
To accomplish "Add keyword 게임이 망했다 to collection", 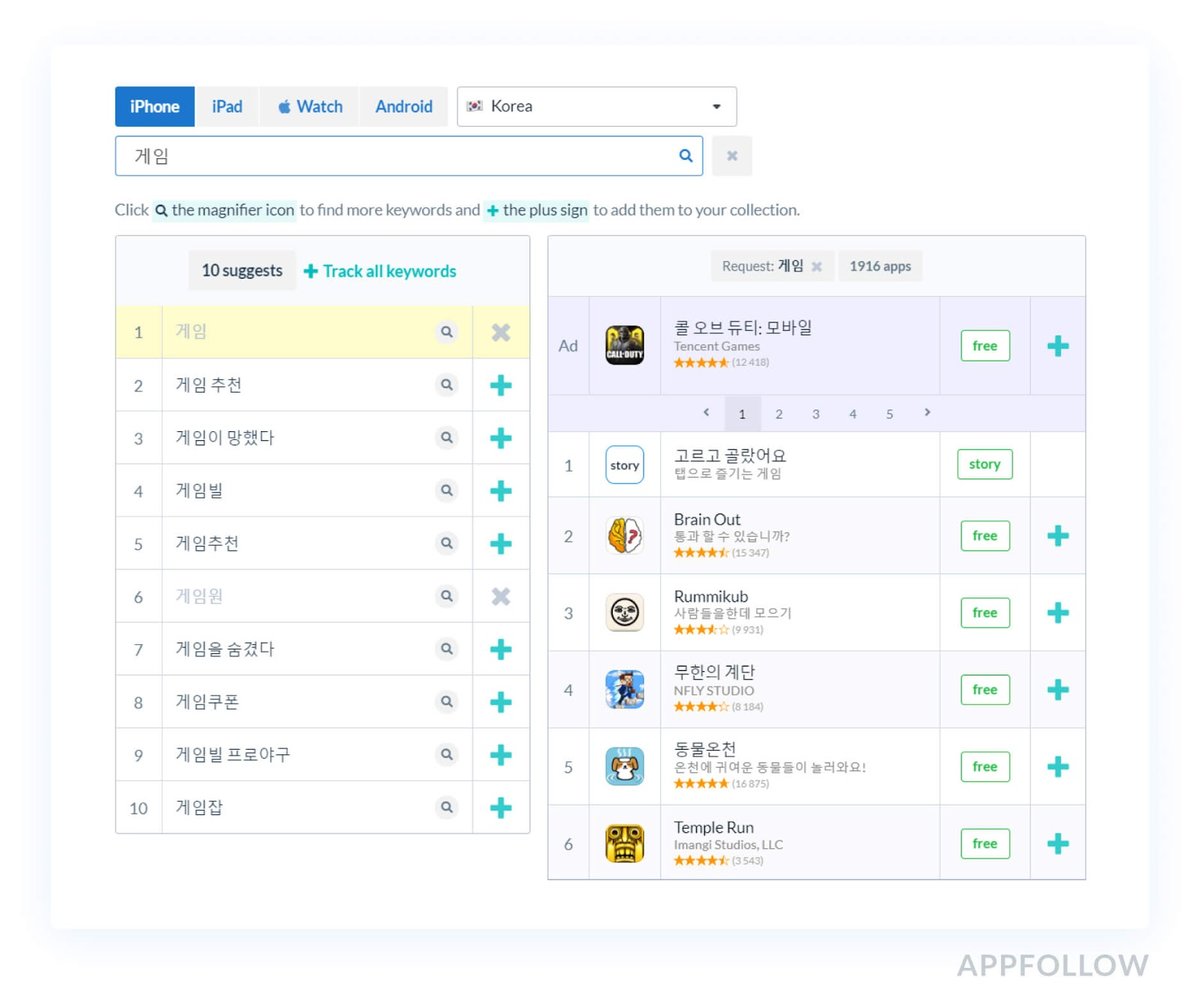I will click(x=501, y=438).
